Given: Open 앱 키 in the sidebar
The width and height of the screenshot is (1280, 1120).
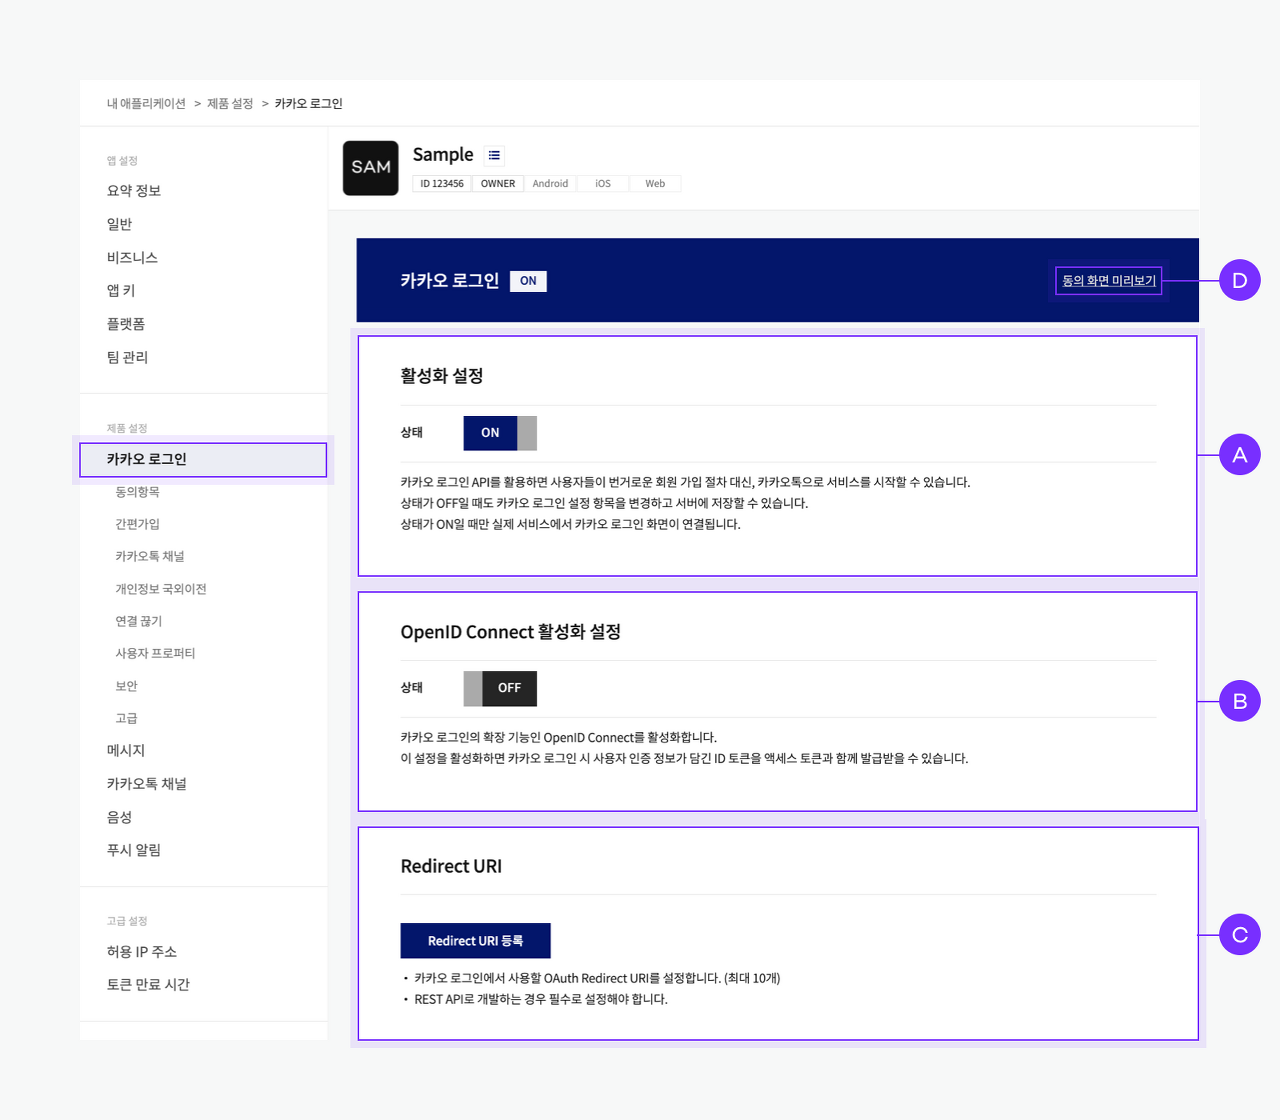Looking at the screenshot, I should point(121,291).
